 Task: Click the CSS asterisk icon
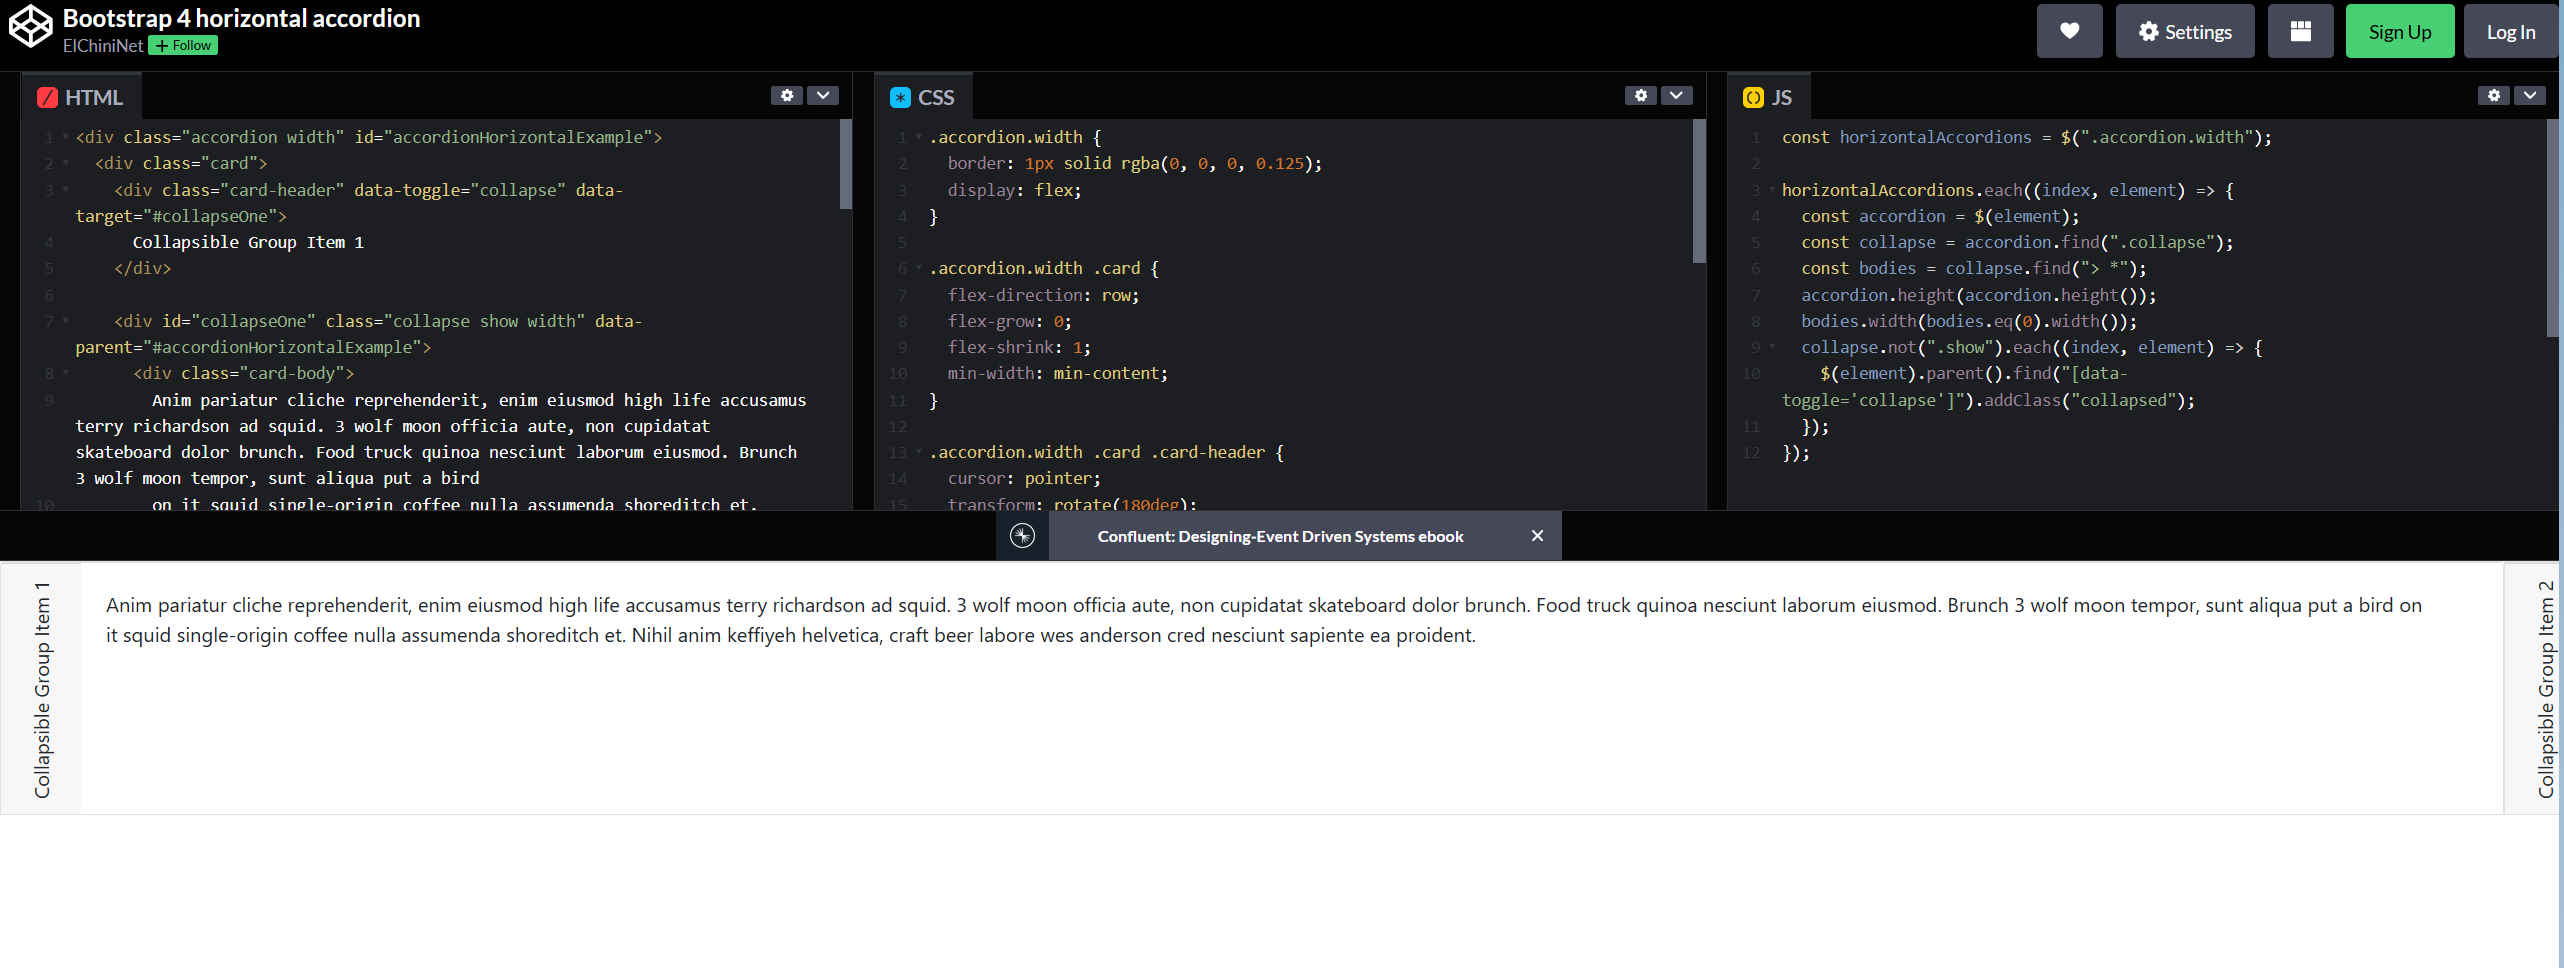coord(900,97)
